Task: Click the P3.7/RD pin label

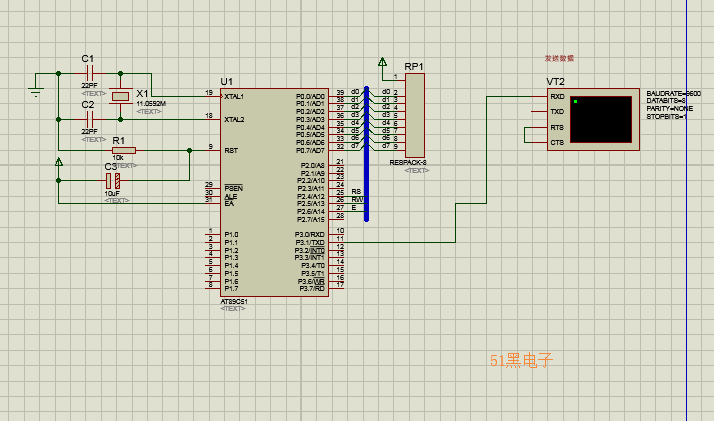Action: (x=312, y=289)
